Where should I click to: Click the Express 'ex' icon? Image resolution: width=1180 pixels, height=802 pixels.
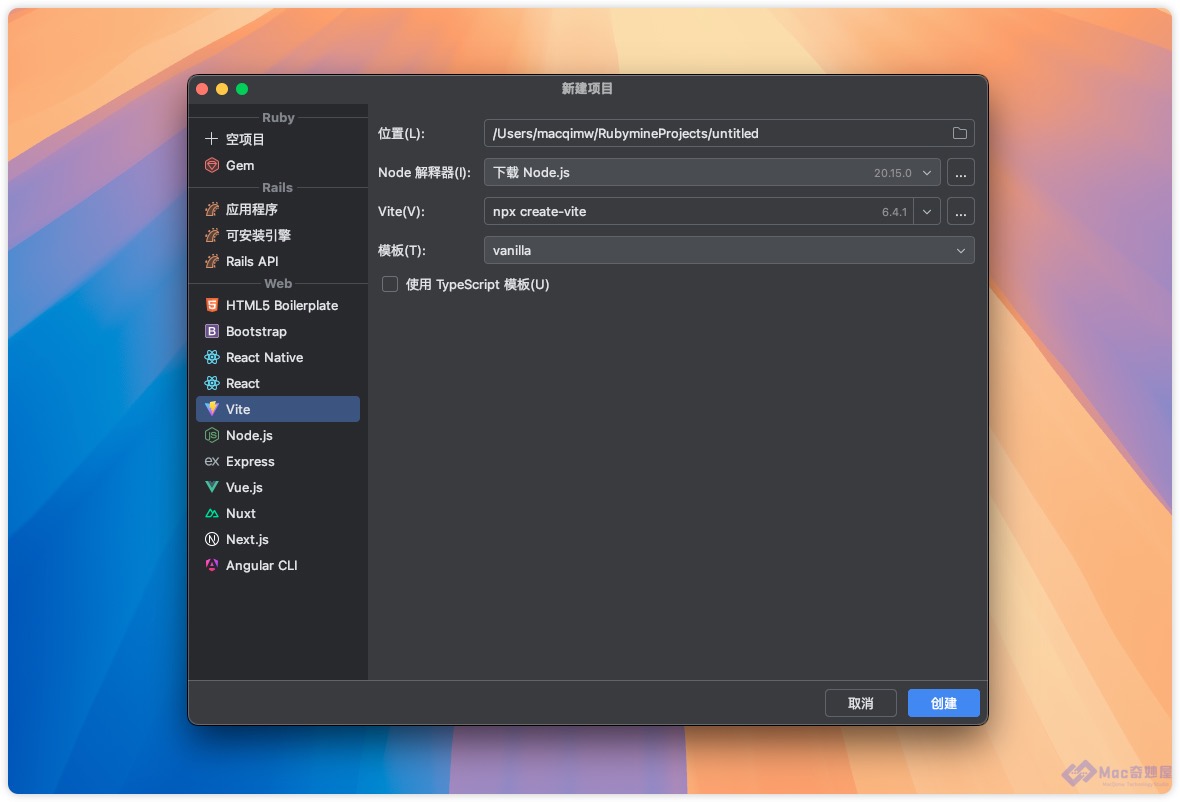click(212, 461)
